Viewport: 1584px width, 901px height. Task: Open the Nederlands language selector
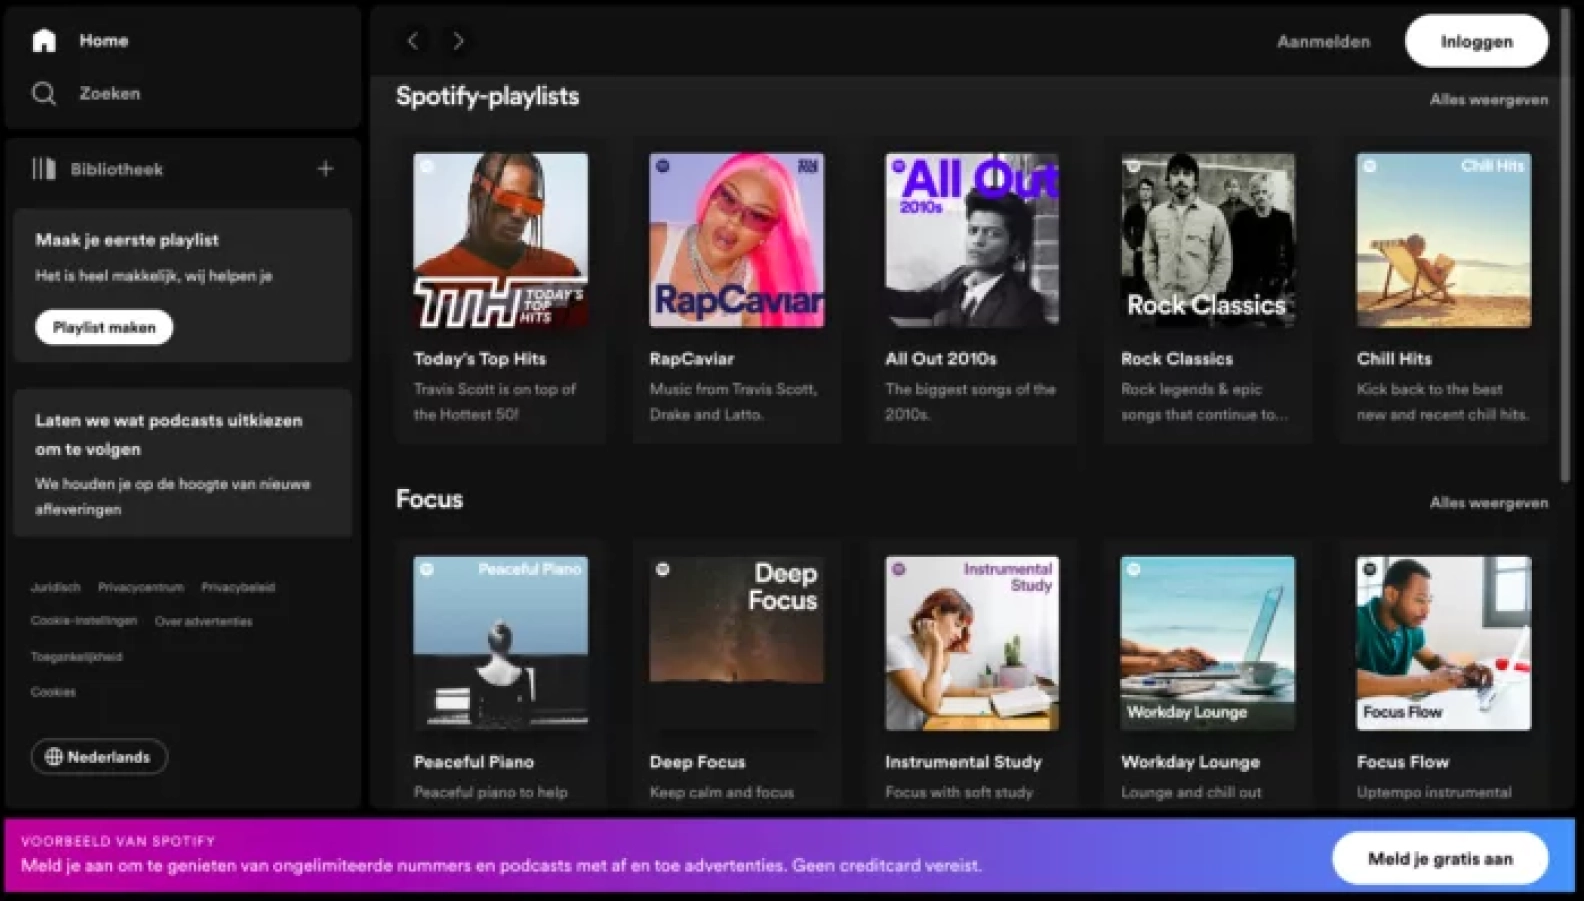pyautogui.click(x=99, y=757)
